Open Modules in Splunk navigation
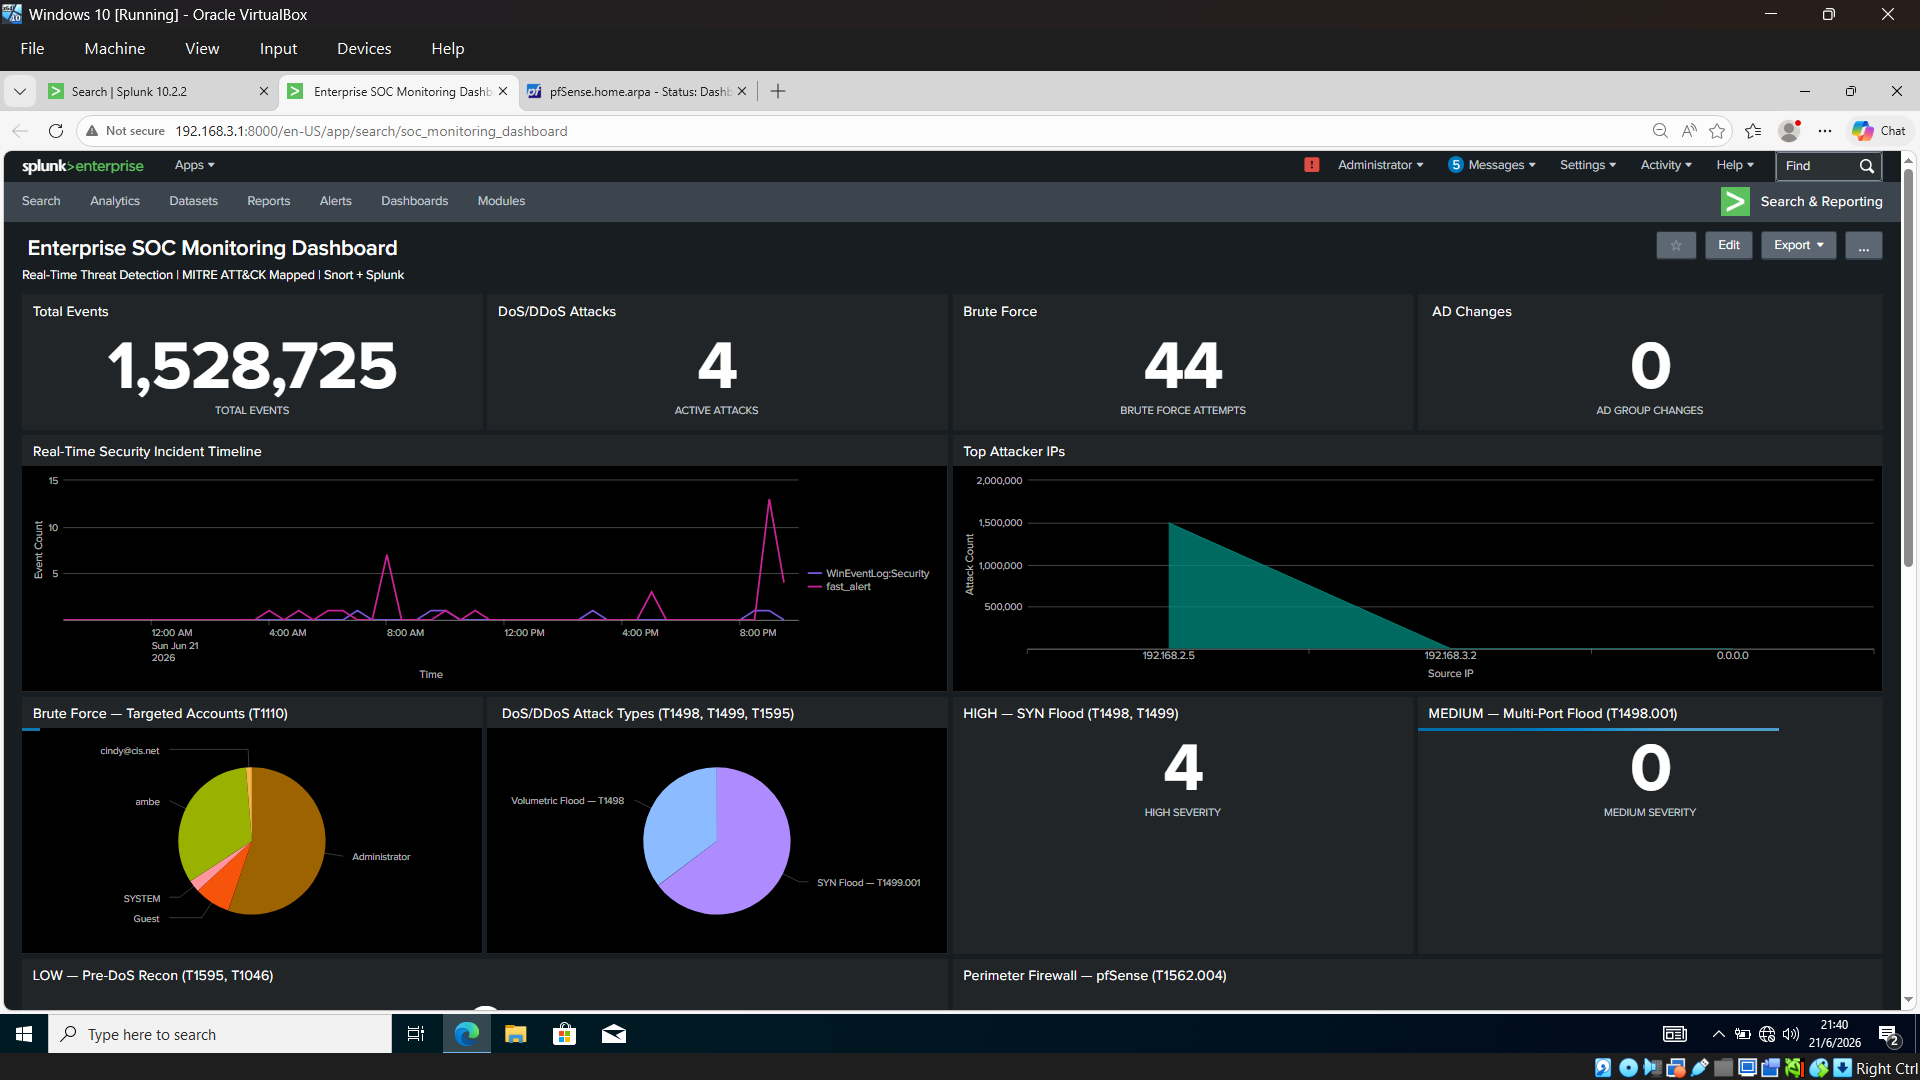Screen dimensions: 1920x1080 pos(501,201)
